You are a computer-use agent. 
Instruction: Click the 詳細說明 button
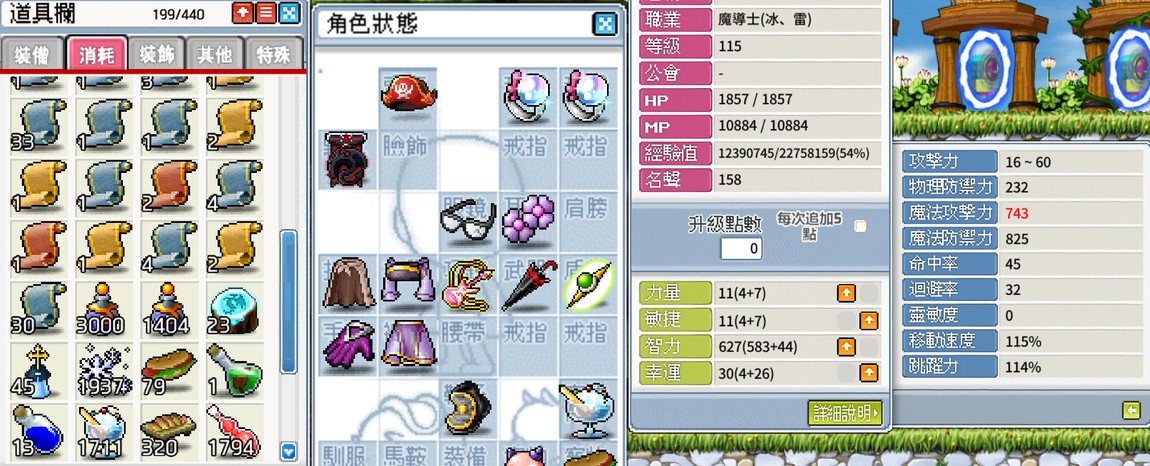pyautogui.click(x=844, y=412)
